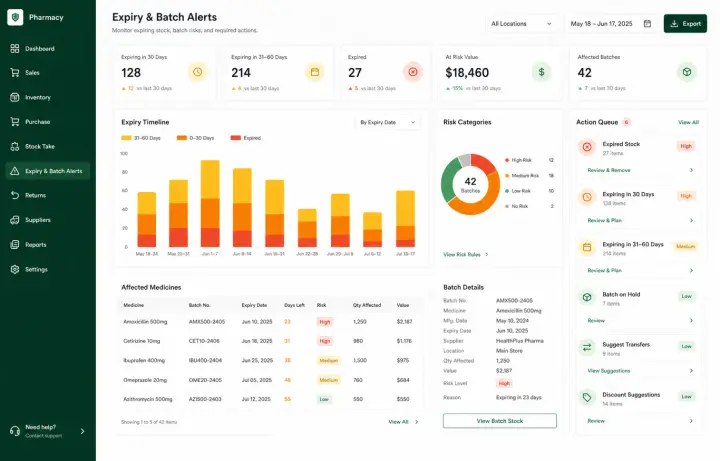Click the calendar icon on Expiring in 31–60 Days card
The height and width of the screenshot is (461, 720).
point(315,72)
